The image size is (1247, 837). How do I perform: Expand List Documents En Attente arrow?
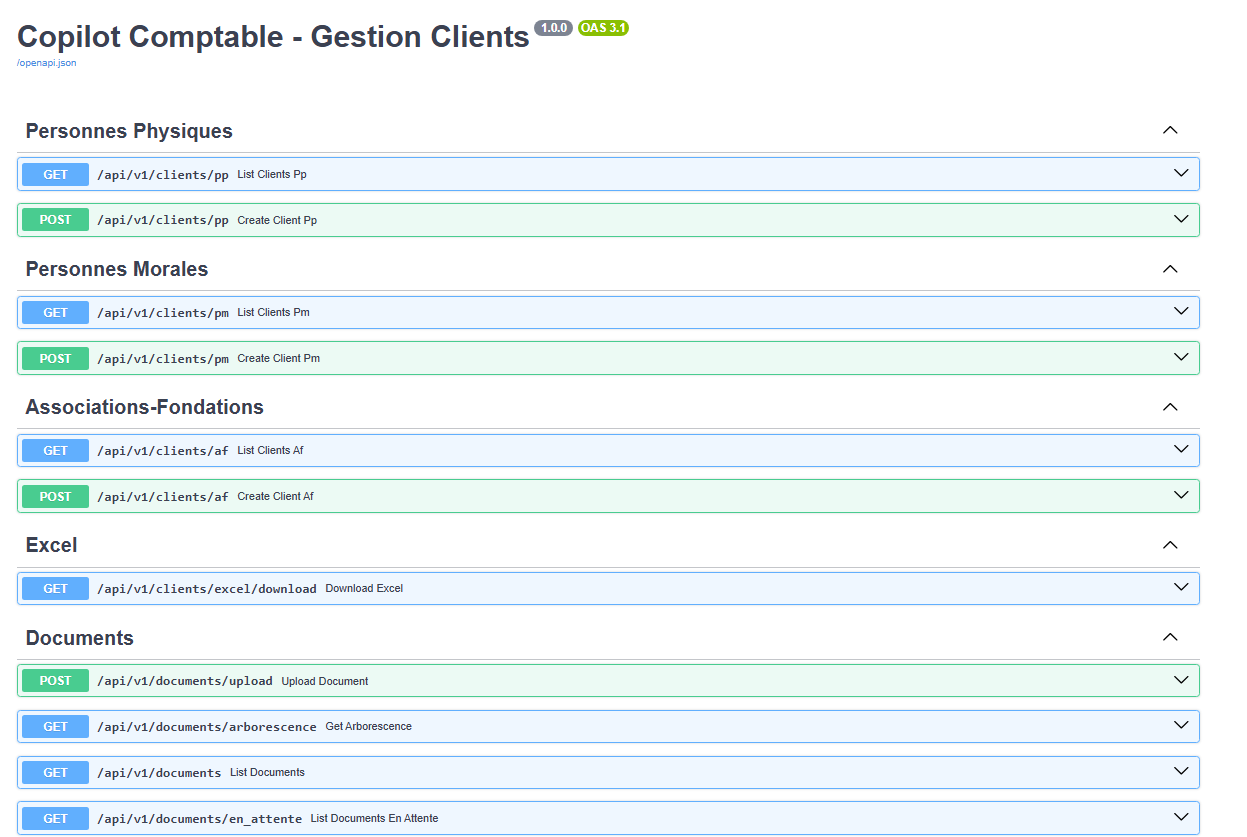[x=1181, y=817]
